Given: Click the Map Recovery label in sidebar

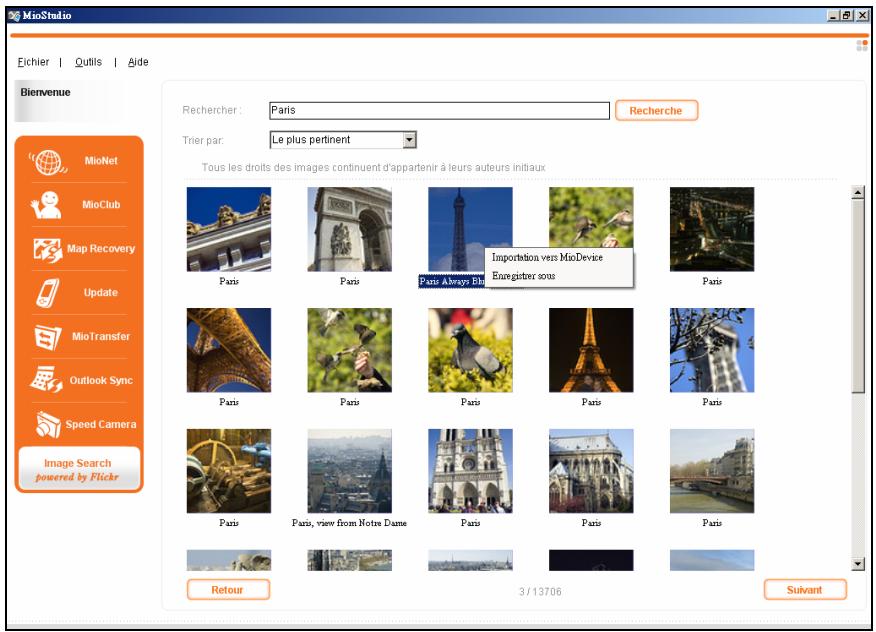Looking at the screenshot, I should point(101,249).
